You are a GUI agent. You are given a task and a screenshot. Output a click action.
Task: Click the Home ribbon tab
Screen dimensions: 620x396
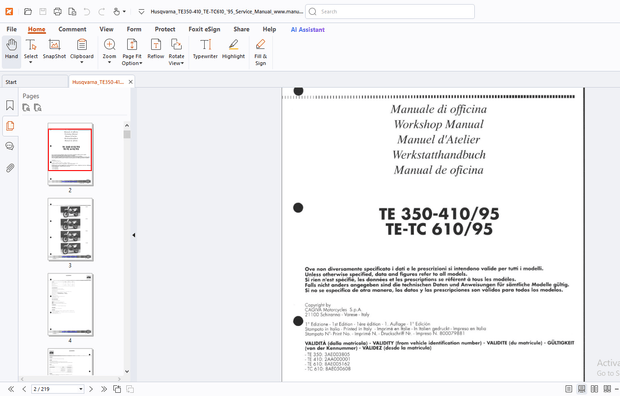click(36, 29)
